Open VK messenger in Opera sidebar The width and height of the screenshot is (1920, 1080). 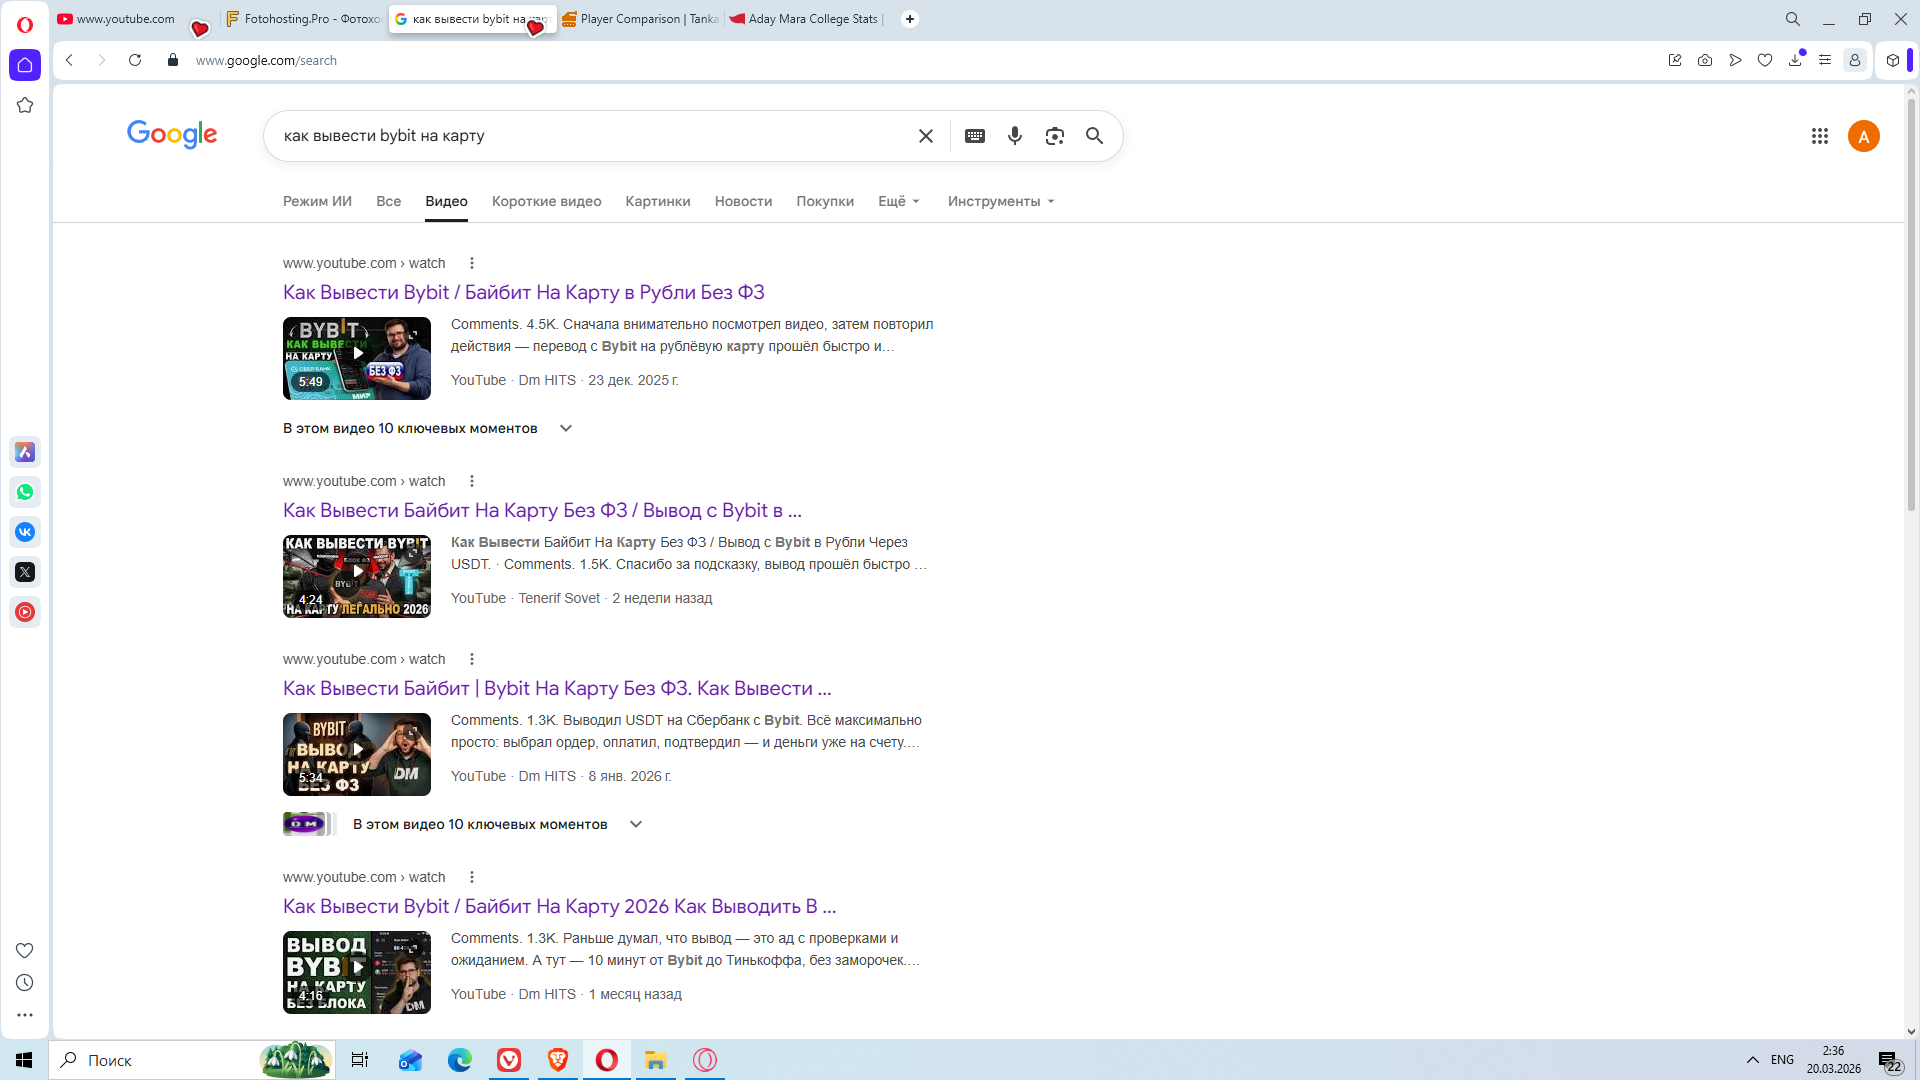25,532
